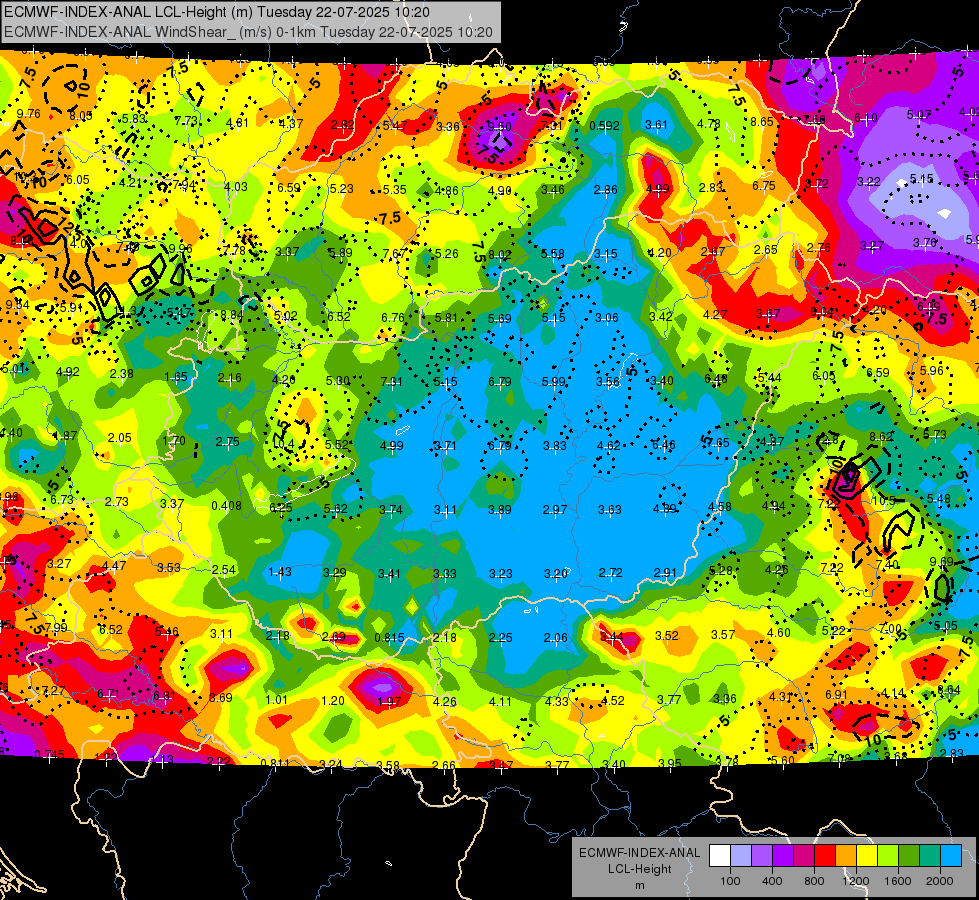The image size is (979, 900).
Task: Click the wind shear value 10.4
Action: click(283, 444)
